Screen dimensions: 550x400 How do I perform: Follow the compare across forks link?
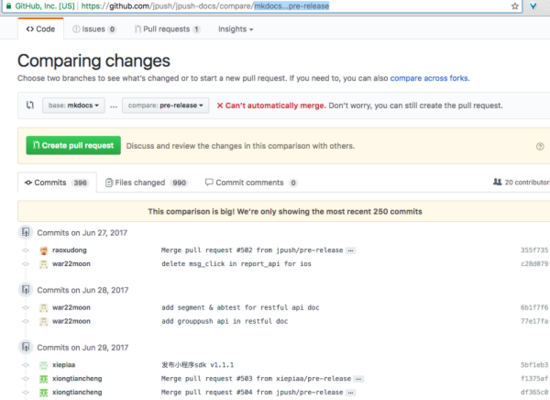click(x=429, y=78)
